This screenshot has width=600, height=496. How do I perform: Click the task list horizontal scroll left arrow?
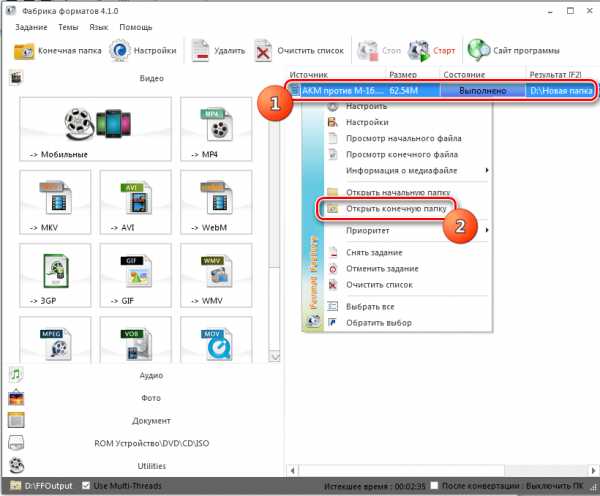point(293,470)
